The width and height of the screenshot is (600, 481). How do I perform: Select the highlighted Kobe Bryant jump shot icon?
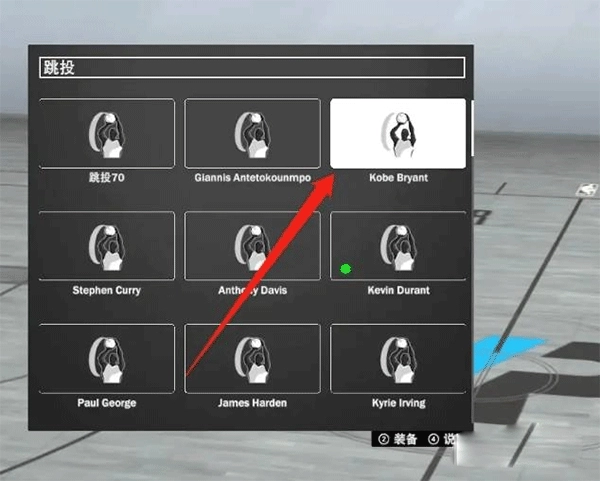pyautogui.click(x=398, y=133)
